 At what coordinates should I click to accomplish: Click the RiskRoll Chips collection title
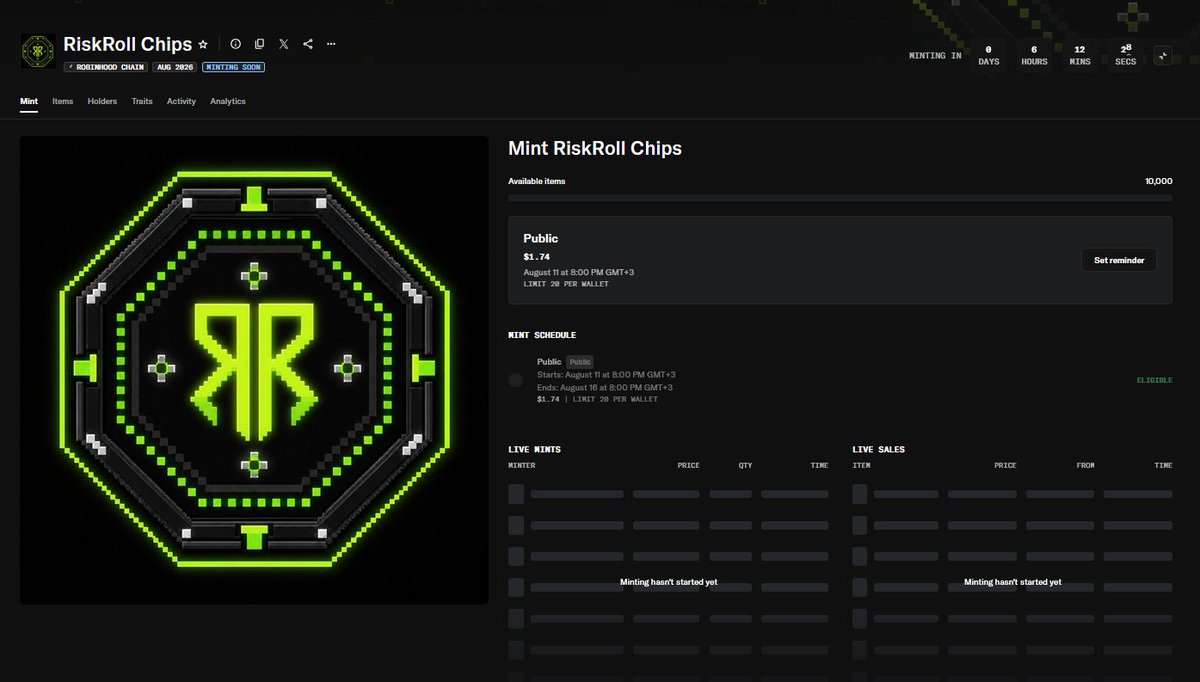pyautogui.click(x=127, y=44)
